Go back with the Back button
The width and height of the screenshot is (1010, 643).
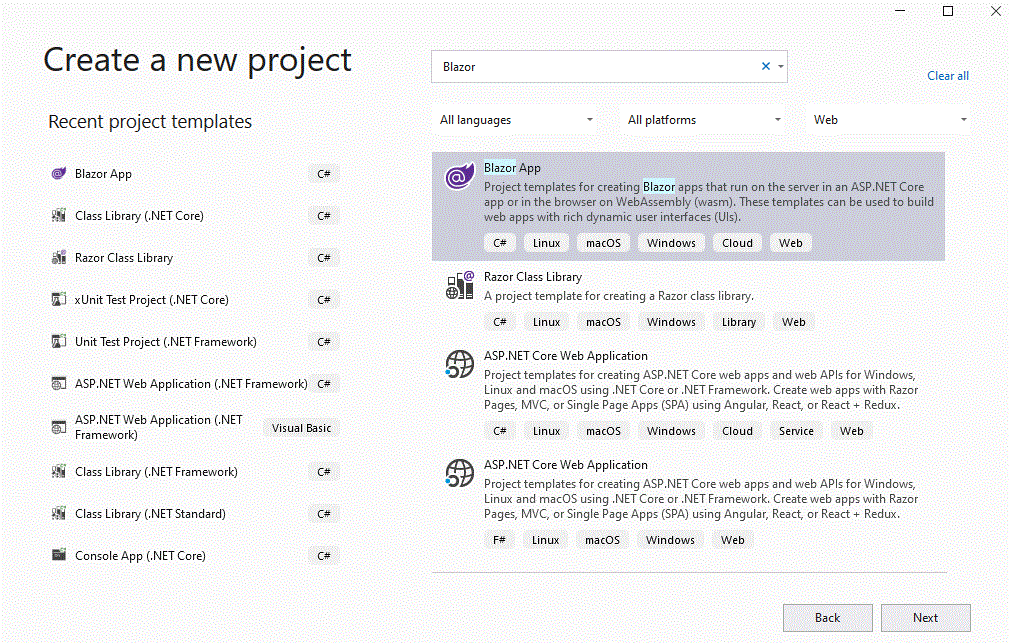pos(828,618)
